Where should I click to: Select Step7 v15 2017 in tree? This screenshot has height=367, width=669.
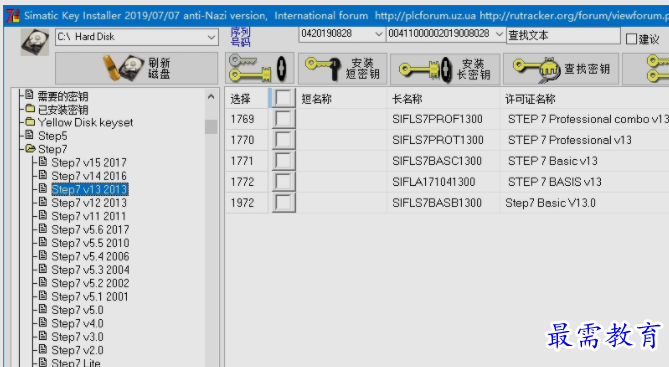89,163
